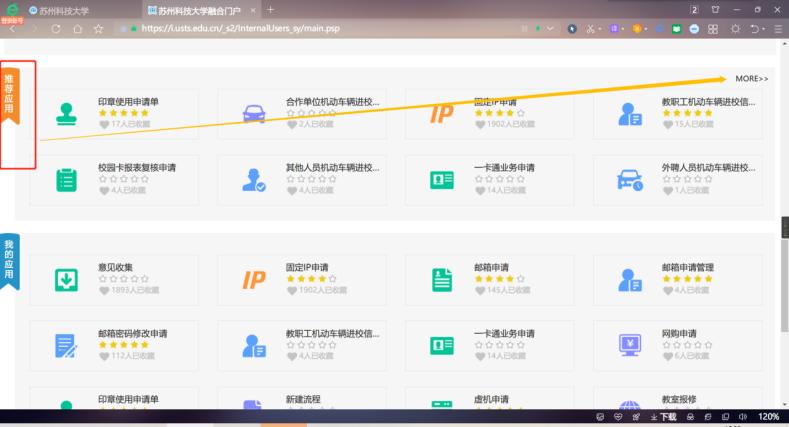Select the 我的应用 side tab
789x427 pixels.
(9, 262)
